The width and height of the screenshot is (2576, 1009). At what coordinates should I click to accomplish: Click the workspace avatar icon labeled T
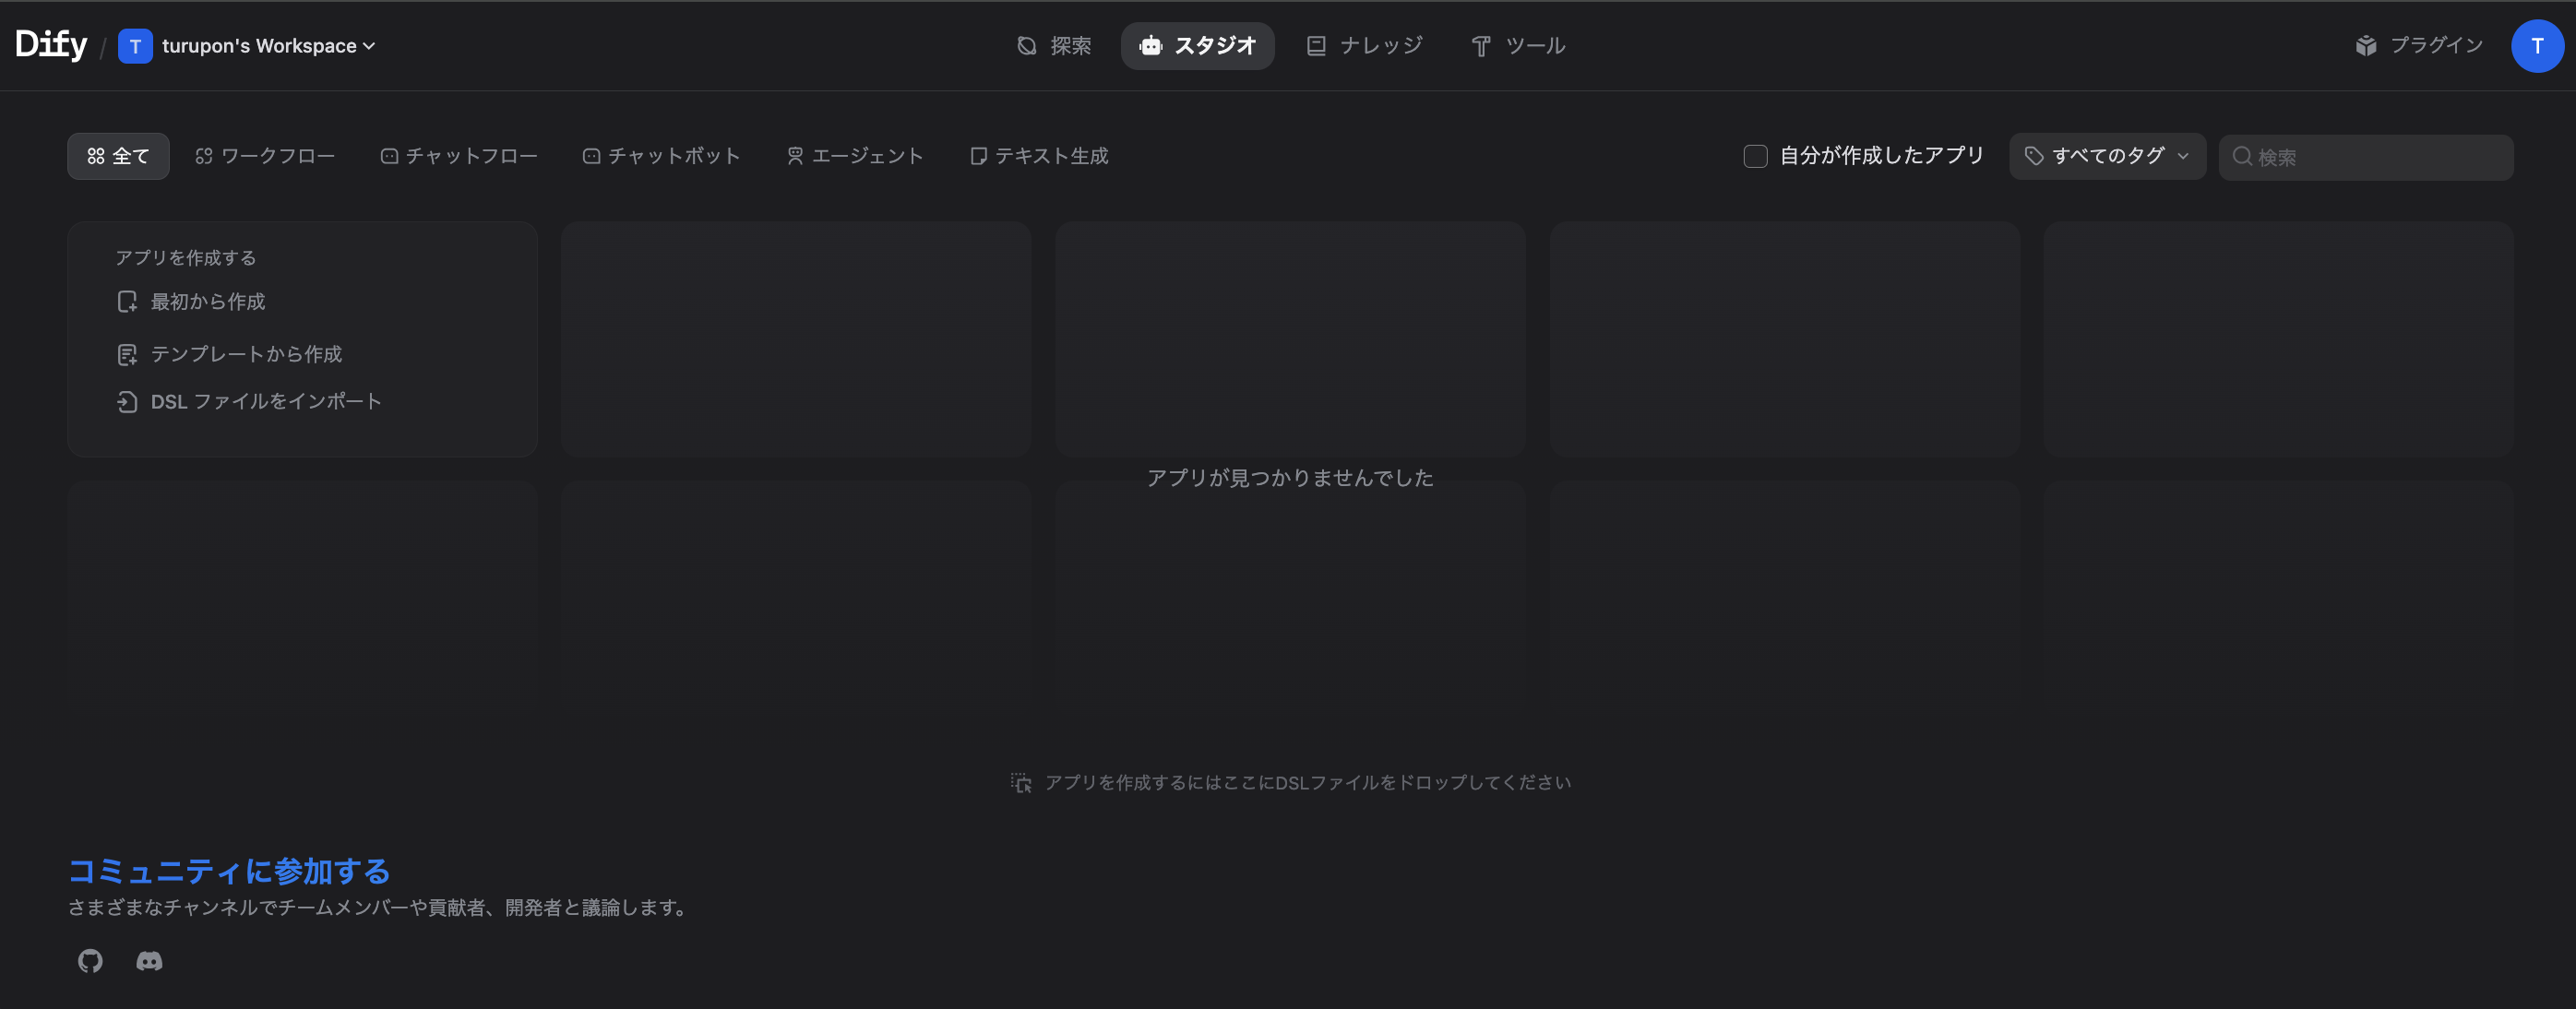point(135,45)
